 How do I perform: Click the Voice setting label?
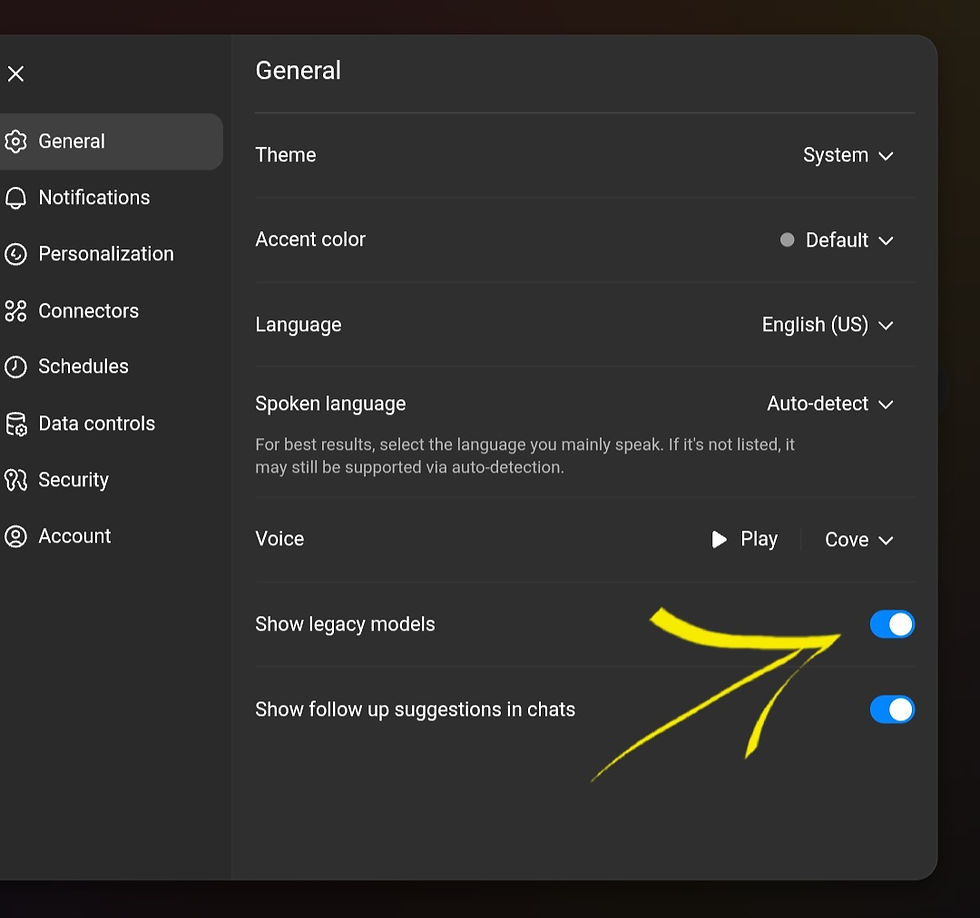coord(279,539)
